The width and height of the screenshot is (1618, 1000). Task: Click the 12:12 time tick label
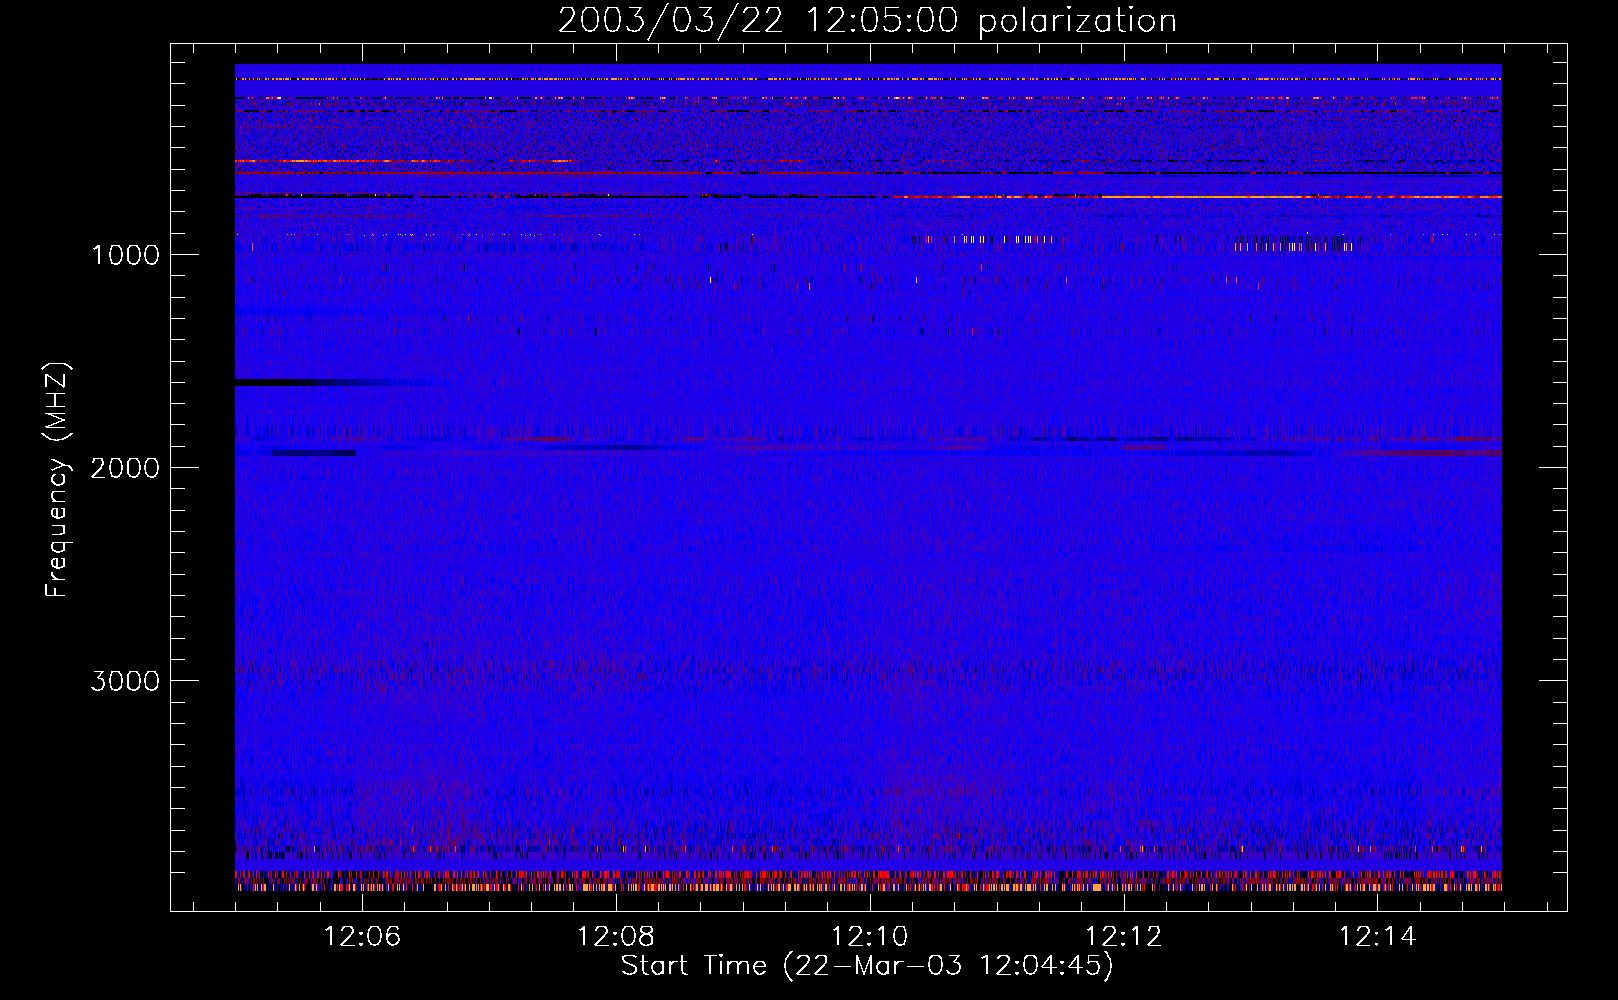pos(1124,937)
